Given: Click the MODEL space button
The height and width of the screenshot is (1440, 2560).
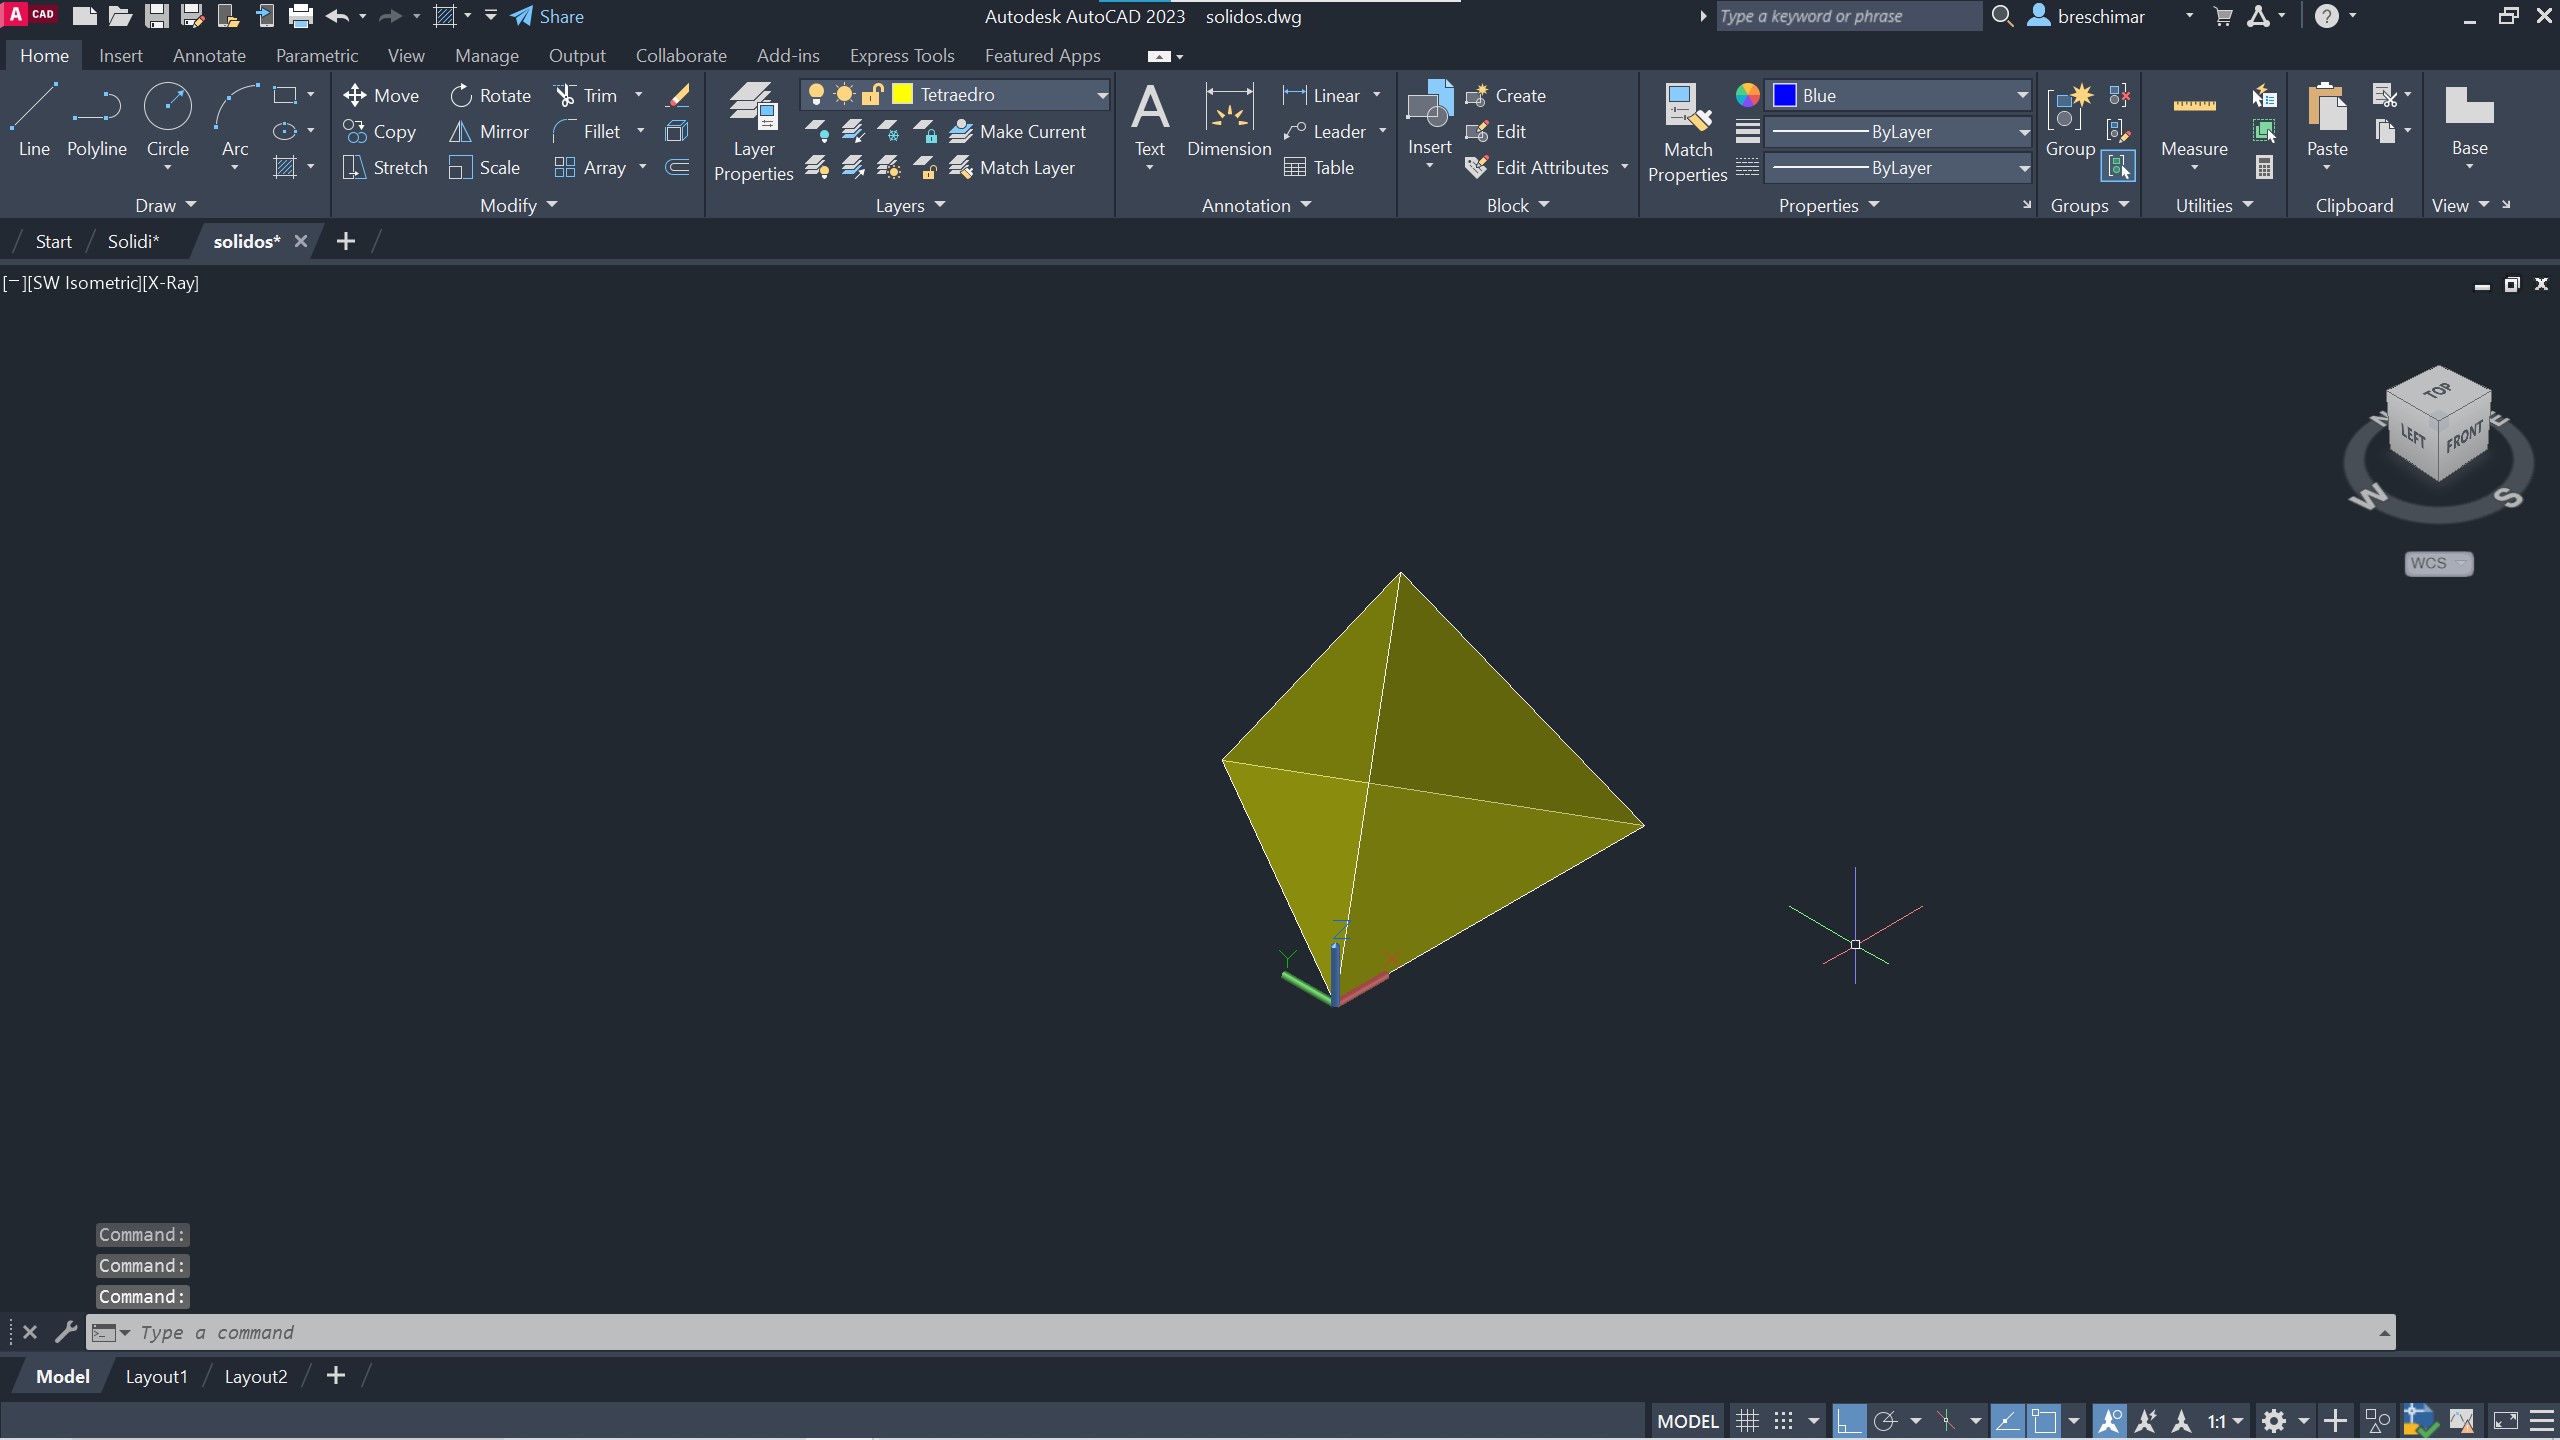Looking at the screenshot, I should click(x=1687, y=1420).
